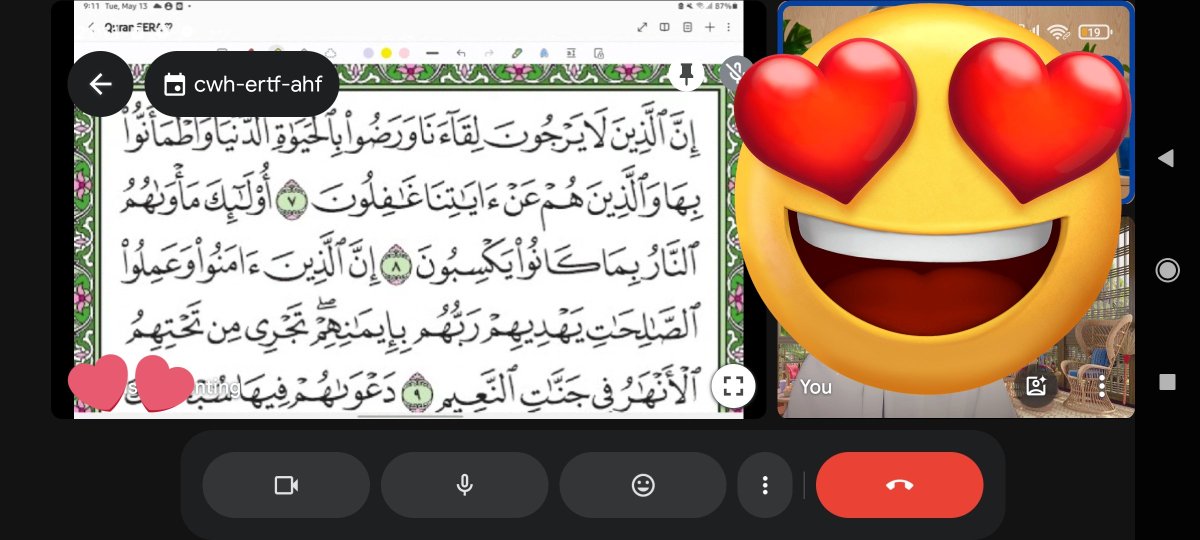Toggle the camera on or off
1200x540 pixels.
coord(286,485)
